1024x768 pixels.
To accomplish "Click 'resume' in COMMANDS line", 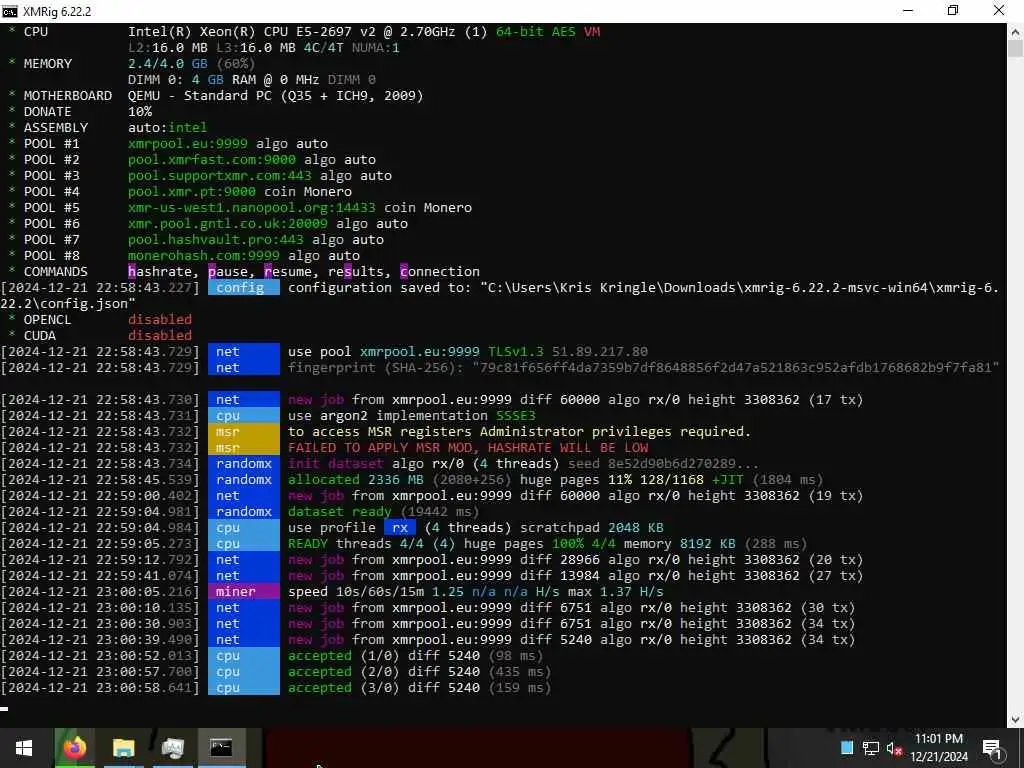I will (x=288, y=272).
